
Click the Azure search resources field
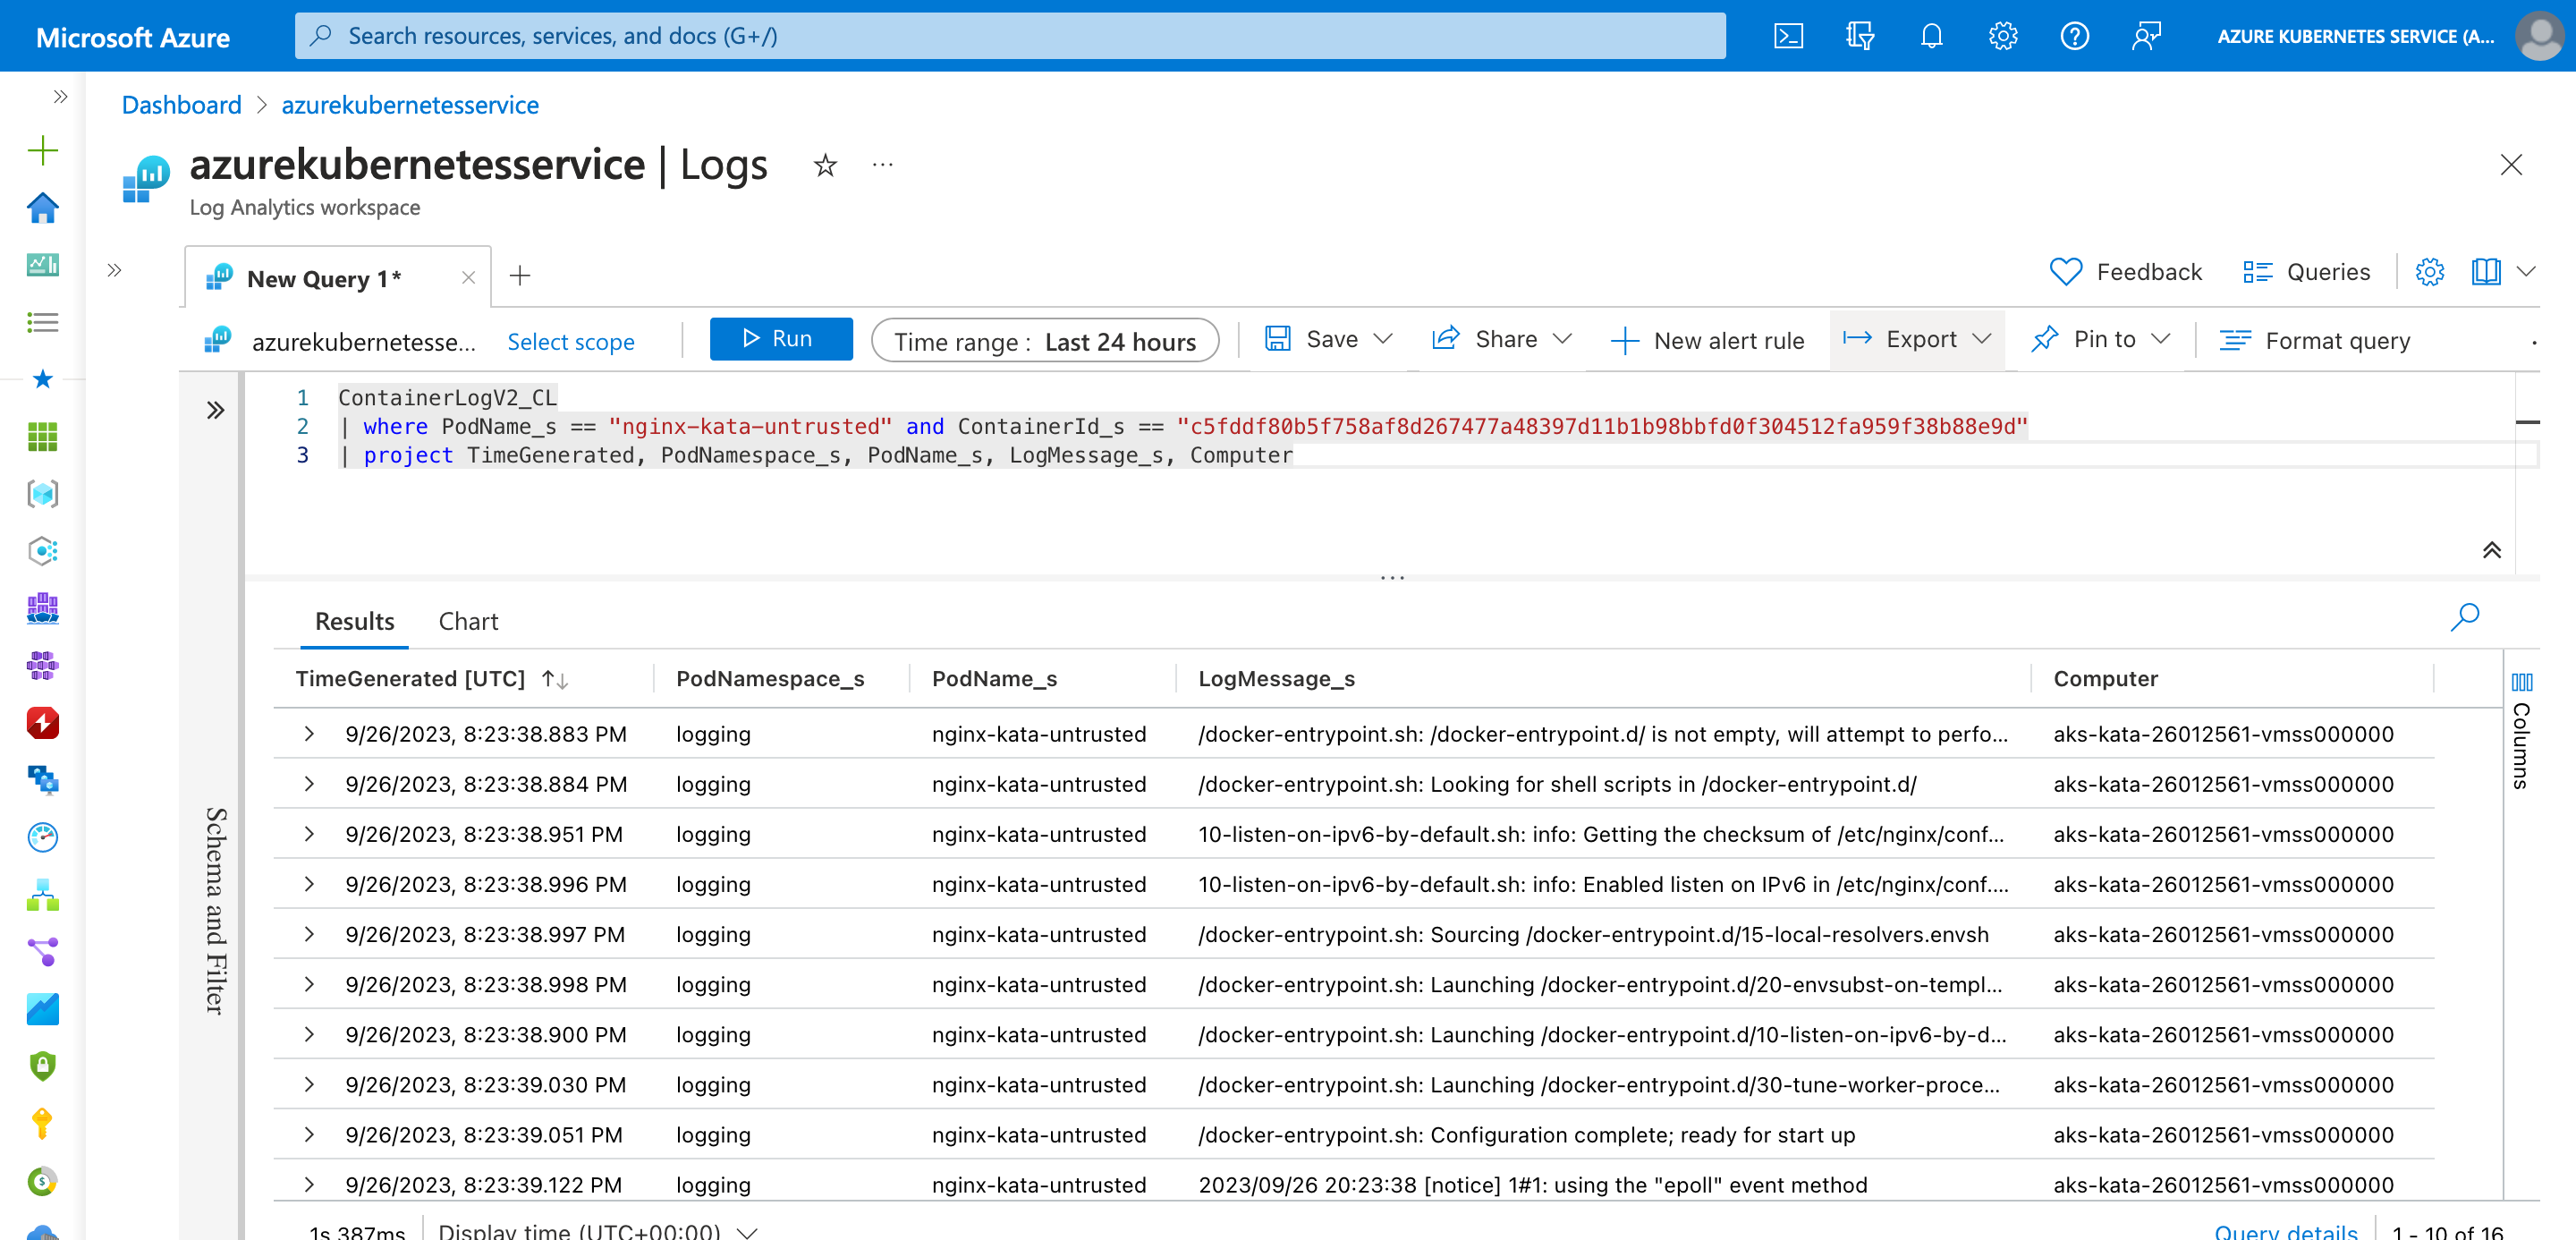[1010, 37]
